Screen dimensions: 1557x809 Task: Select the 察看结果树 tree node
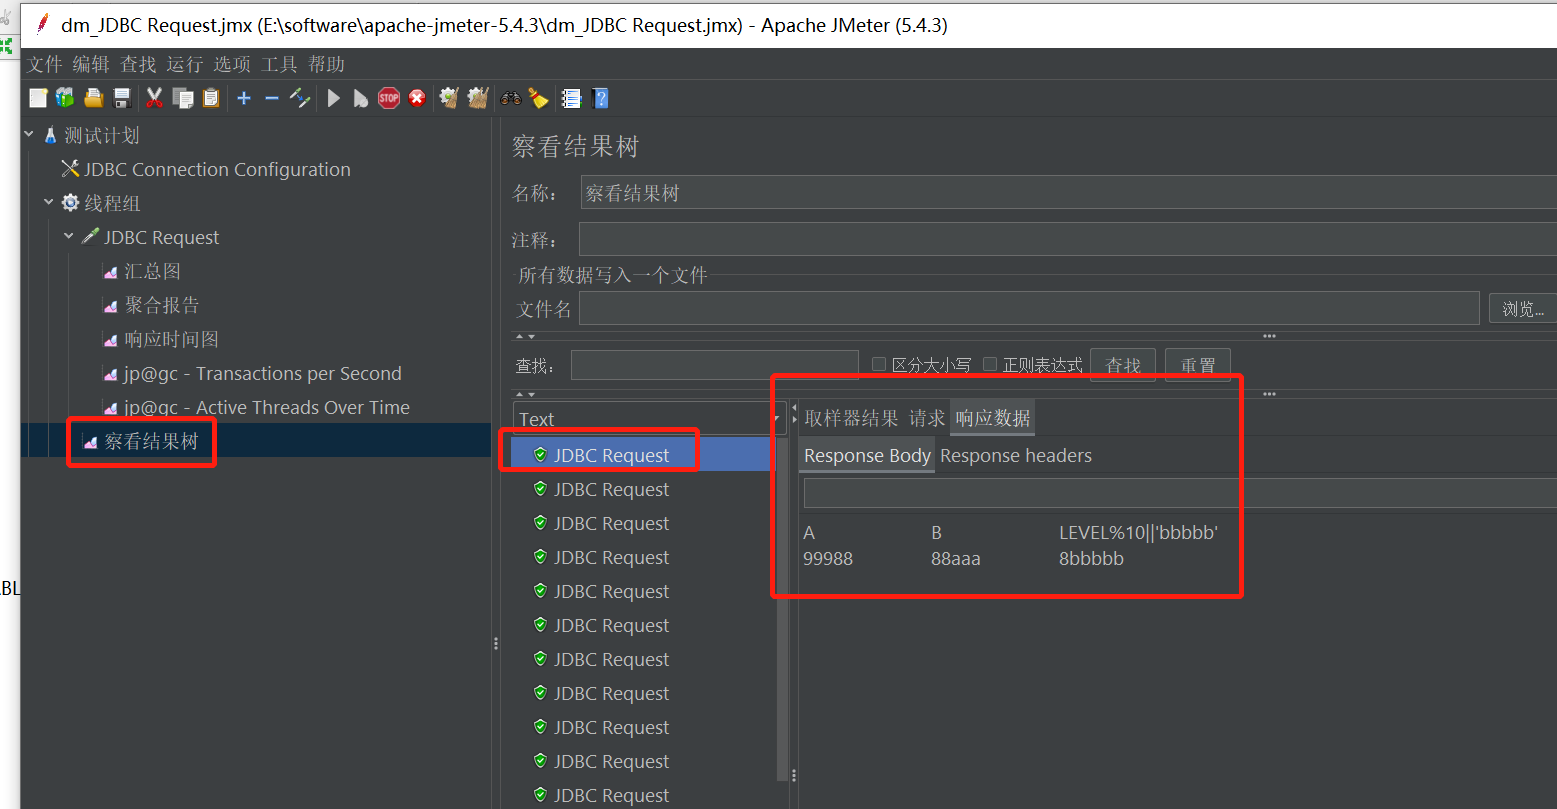(x=151, y=441)
